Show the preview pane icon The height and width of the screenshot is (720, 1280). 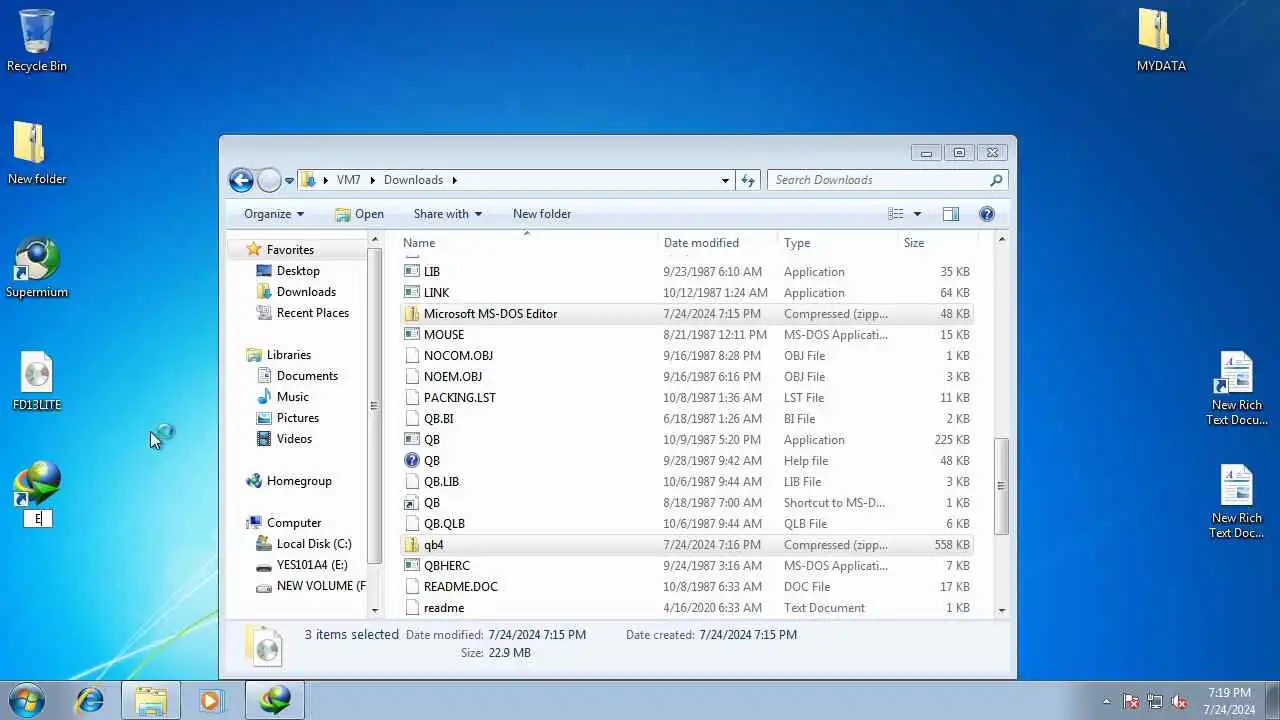click(951, 214)
